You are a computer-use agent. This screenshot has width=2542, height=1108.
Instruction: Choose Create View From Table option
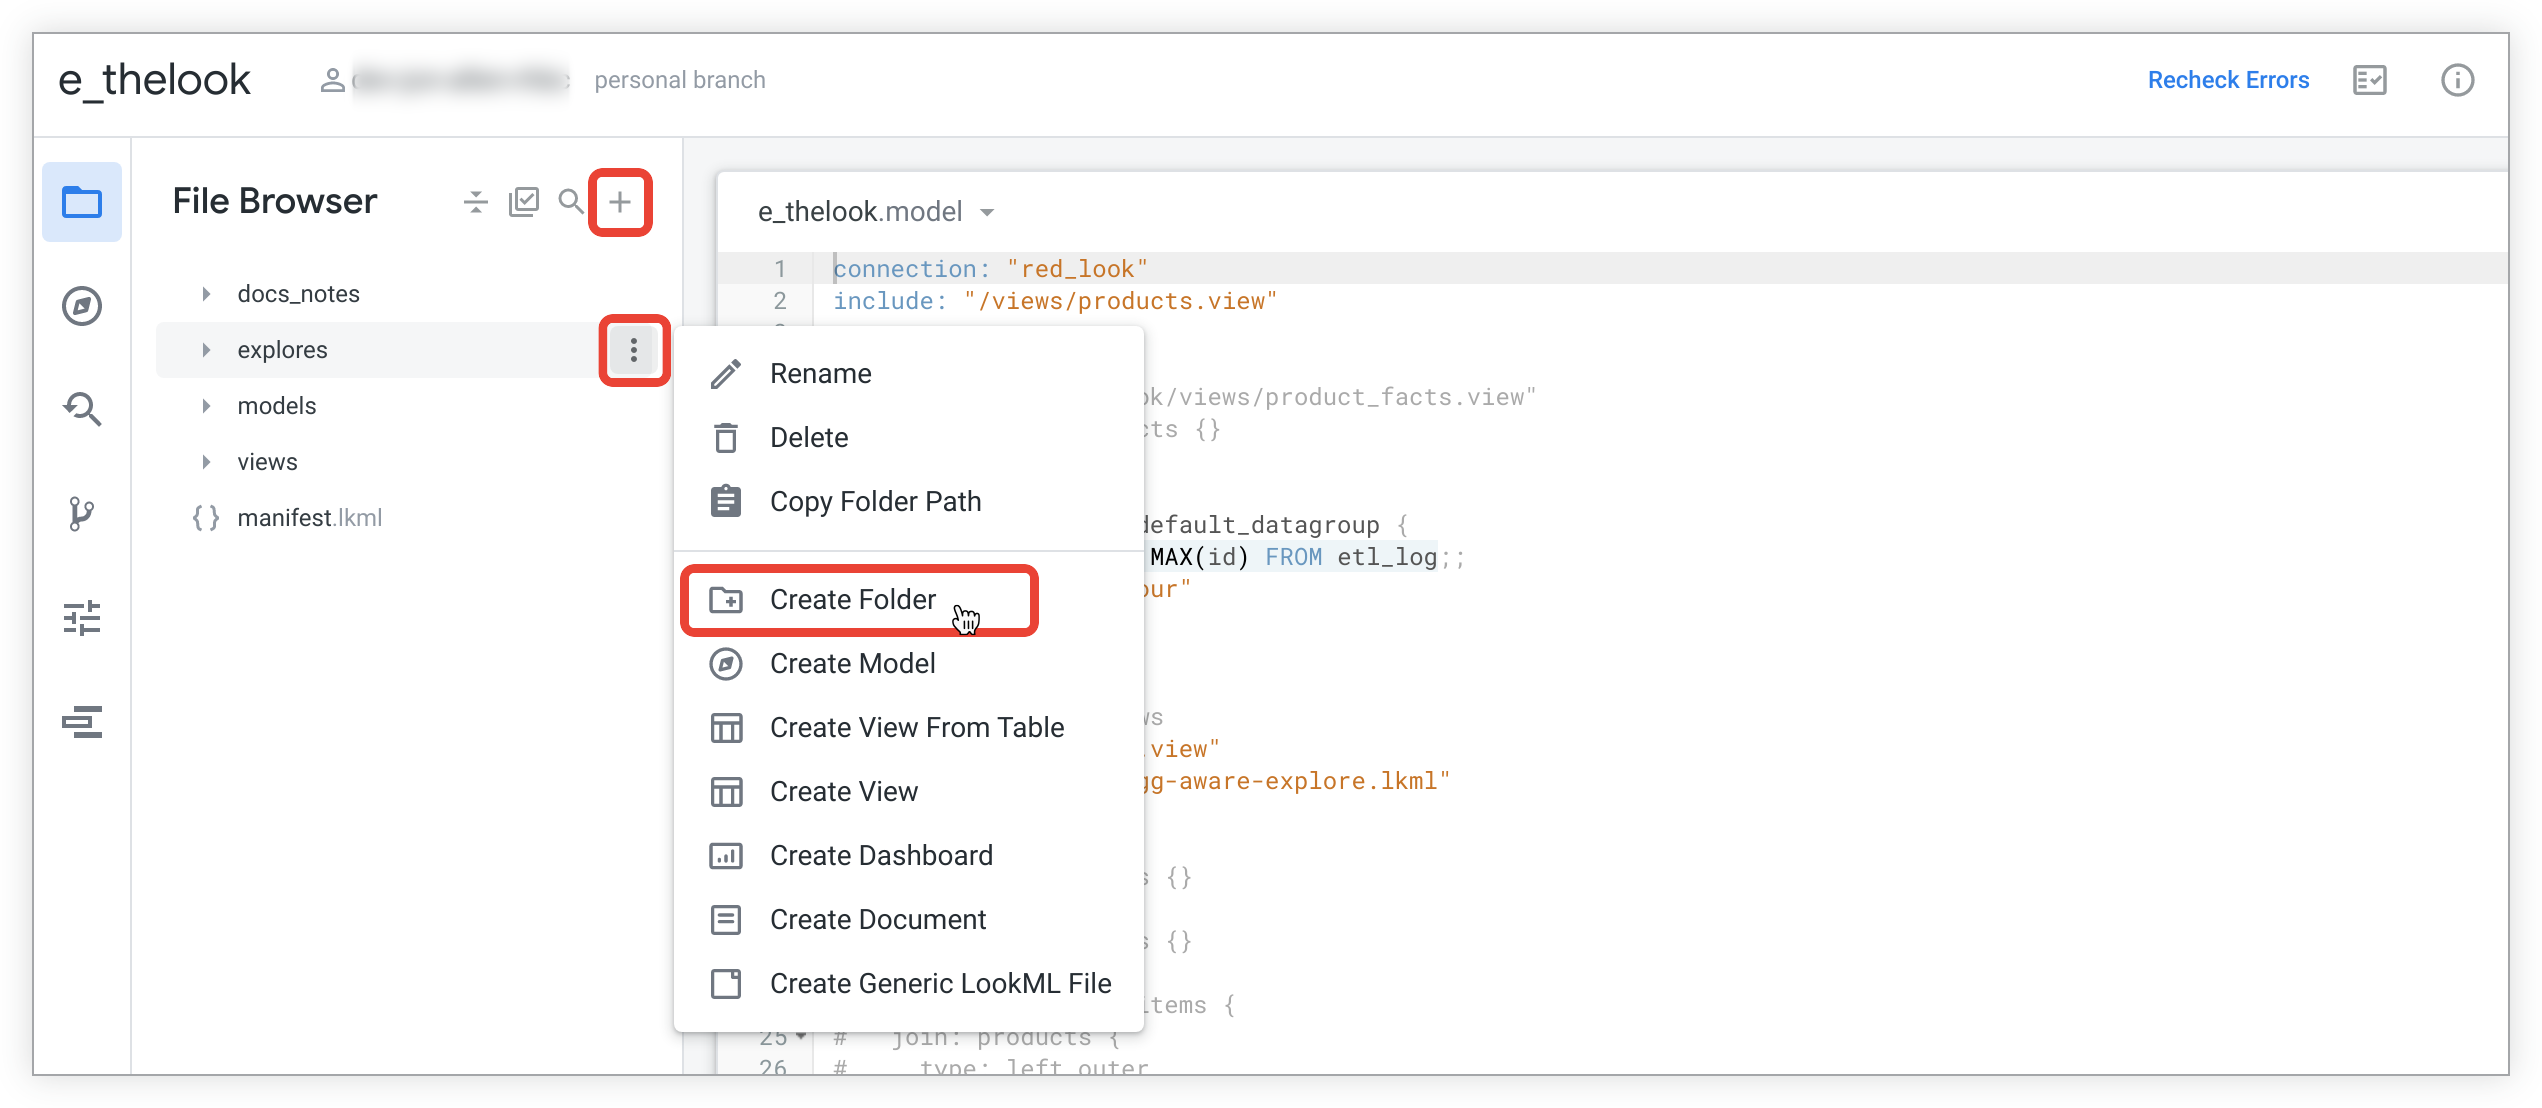(x=916, y=728)
